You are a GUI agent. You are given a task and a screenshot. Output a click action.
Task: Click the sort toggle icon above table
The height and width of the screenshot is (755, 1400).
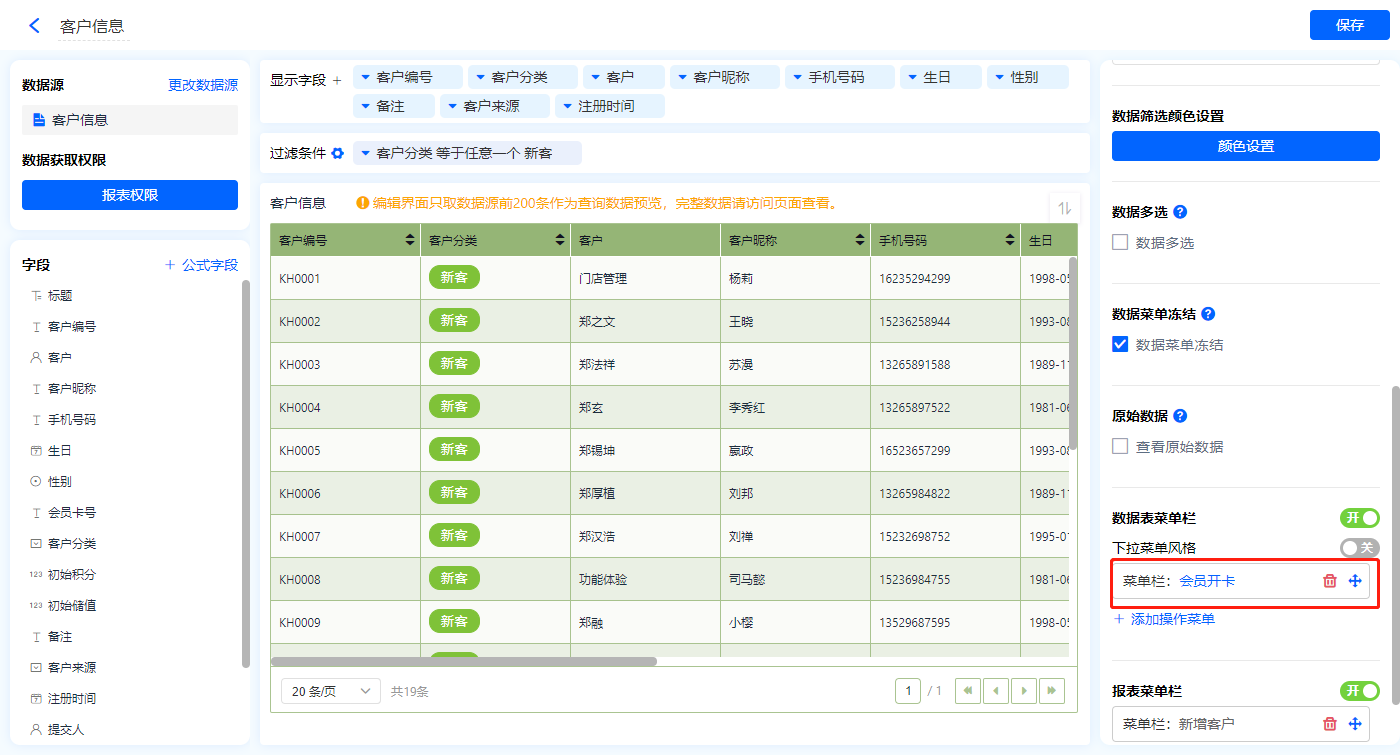1064,208
